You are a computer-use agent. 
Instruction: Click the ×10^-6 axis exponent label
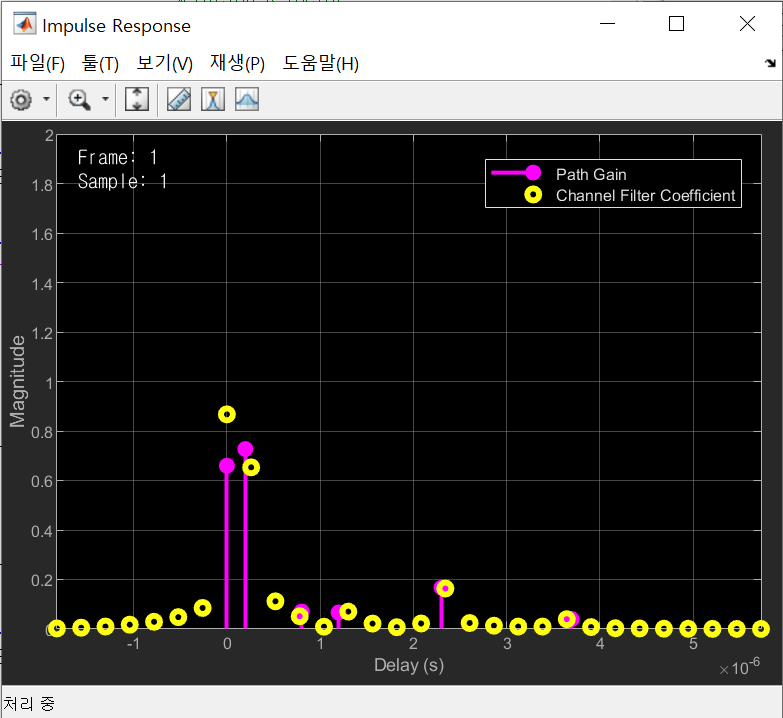(740, 667)
